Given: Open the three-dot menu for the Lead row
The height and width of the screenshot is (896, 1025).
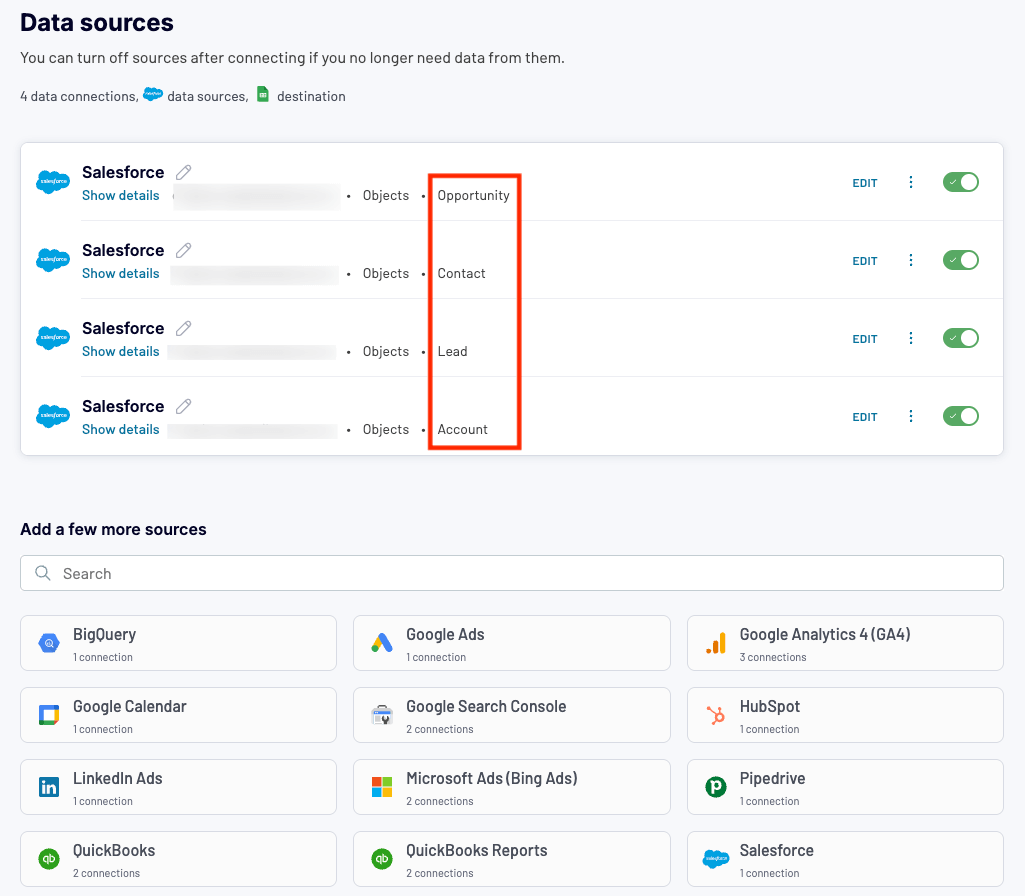Looking at the screenshot, I should (911, 338).
